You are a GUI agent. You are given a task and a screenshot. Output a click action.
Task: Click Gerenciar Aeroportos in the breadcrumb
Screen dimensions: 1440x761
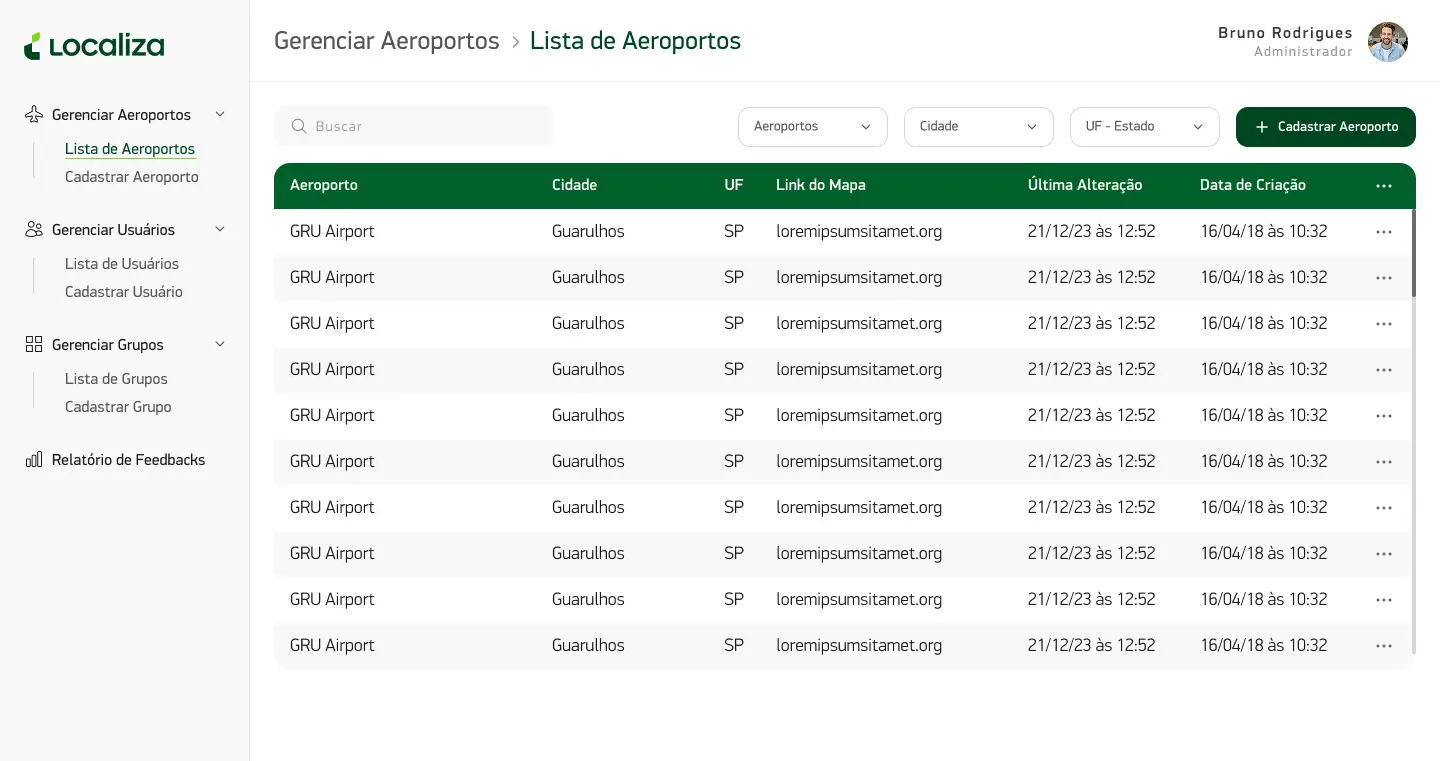[386, 41]
